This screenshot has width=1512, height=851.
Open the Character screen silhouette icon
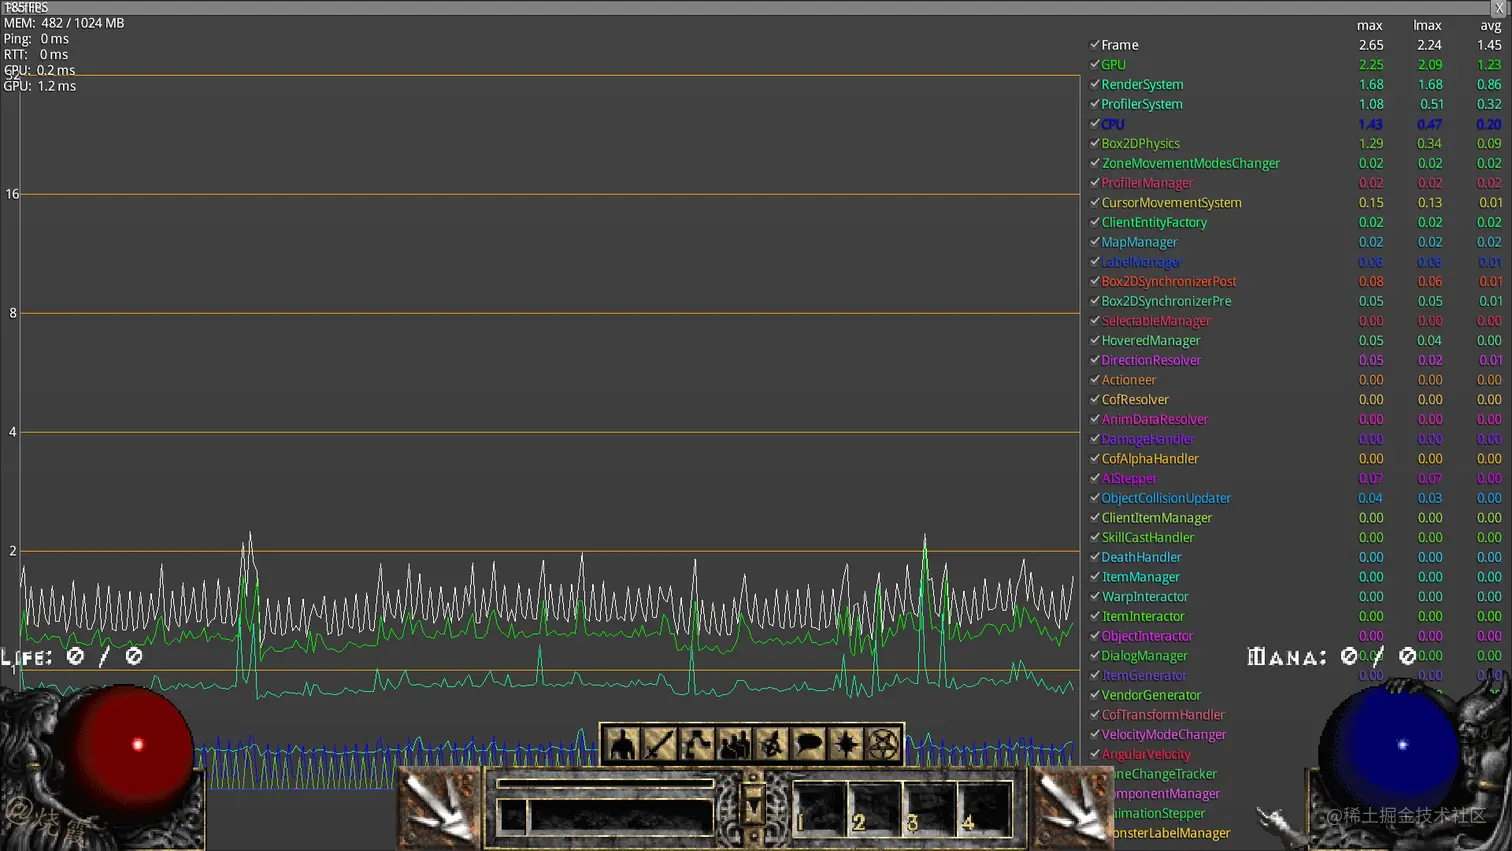tap(622, 744)
